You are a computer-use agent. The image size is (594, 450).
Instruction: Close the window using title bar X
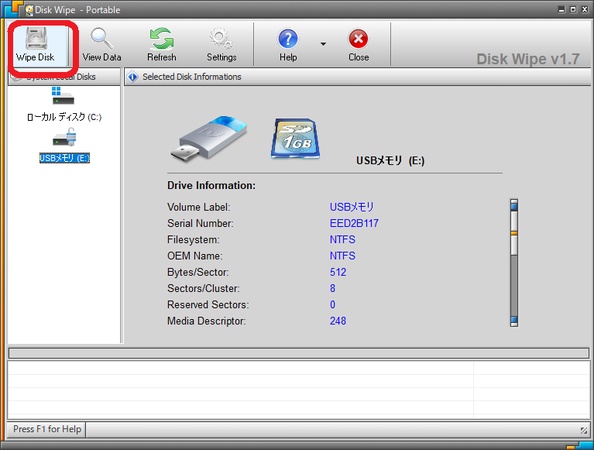[585, 10]
